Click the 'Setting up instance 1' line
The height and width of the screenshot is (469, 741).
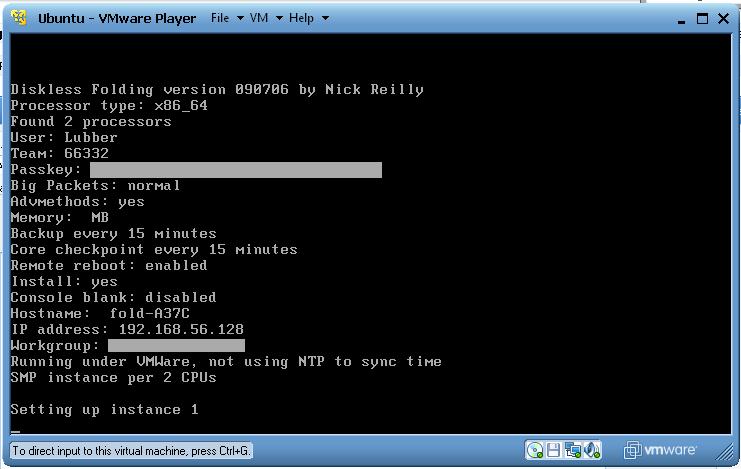[x=104, y=410]
